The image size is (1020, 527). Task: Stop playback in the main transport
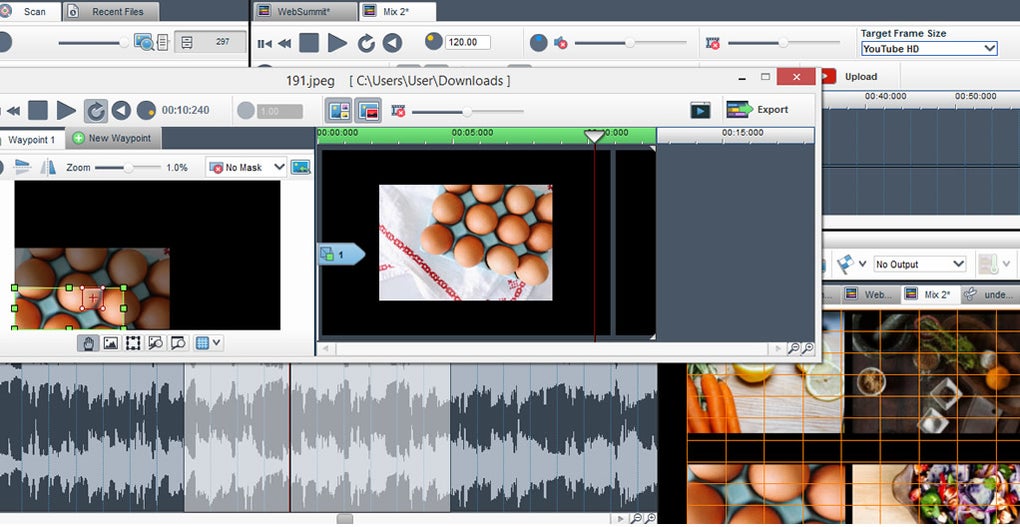point(309,43)
